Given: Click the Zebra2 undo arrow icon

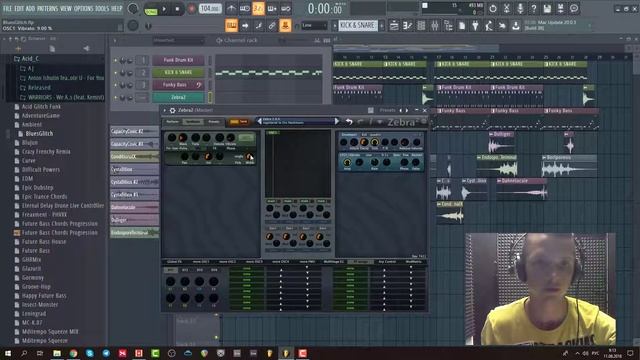Looking at the screenshot, I should coord(349,122).
